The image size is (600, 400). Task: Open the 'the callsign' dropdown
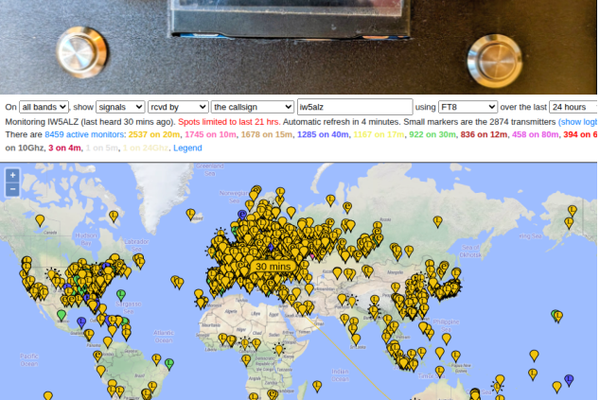point(251,107)
